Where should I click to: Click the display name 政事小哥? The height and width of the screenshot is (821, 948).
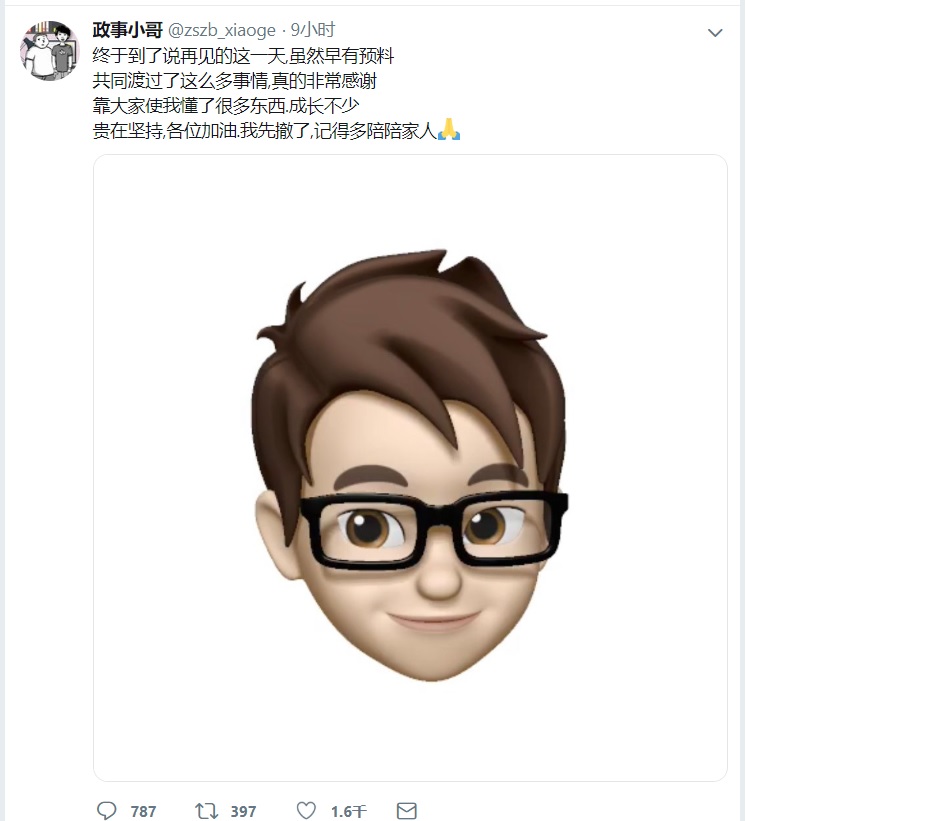coord(128,30)
